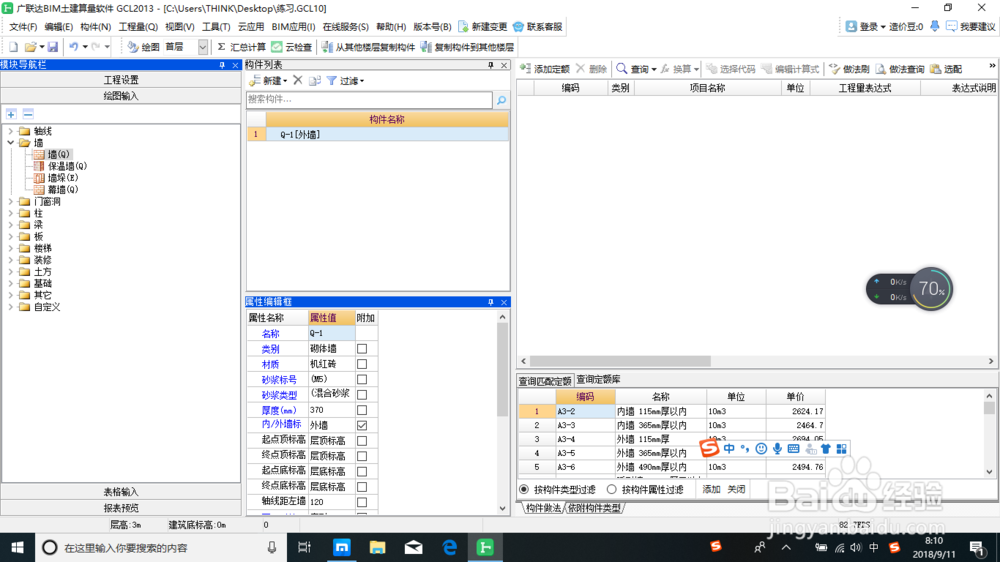Open the 构件(N) menu

(96, 27)
